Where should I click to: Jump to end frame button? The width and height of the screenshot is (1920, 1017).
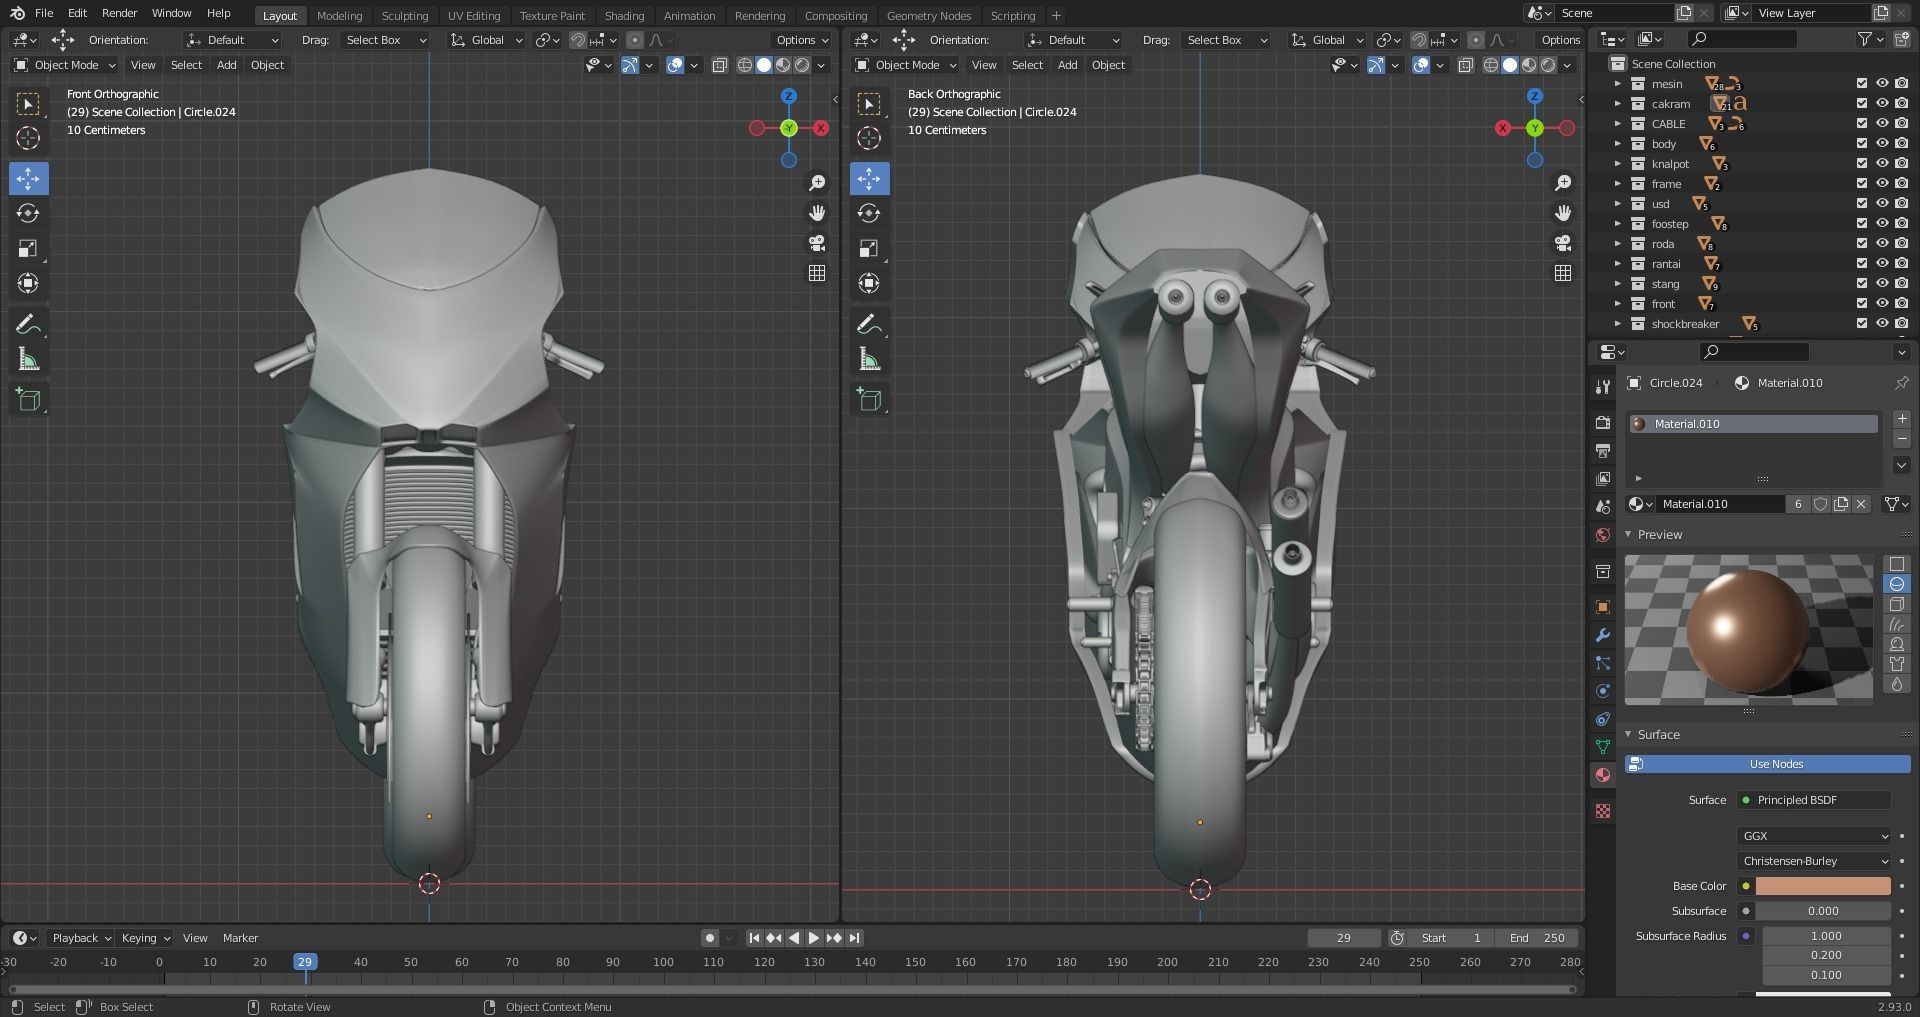click(x=854, y=938)
